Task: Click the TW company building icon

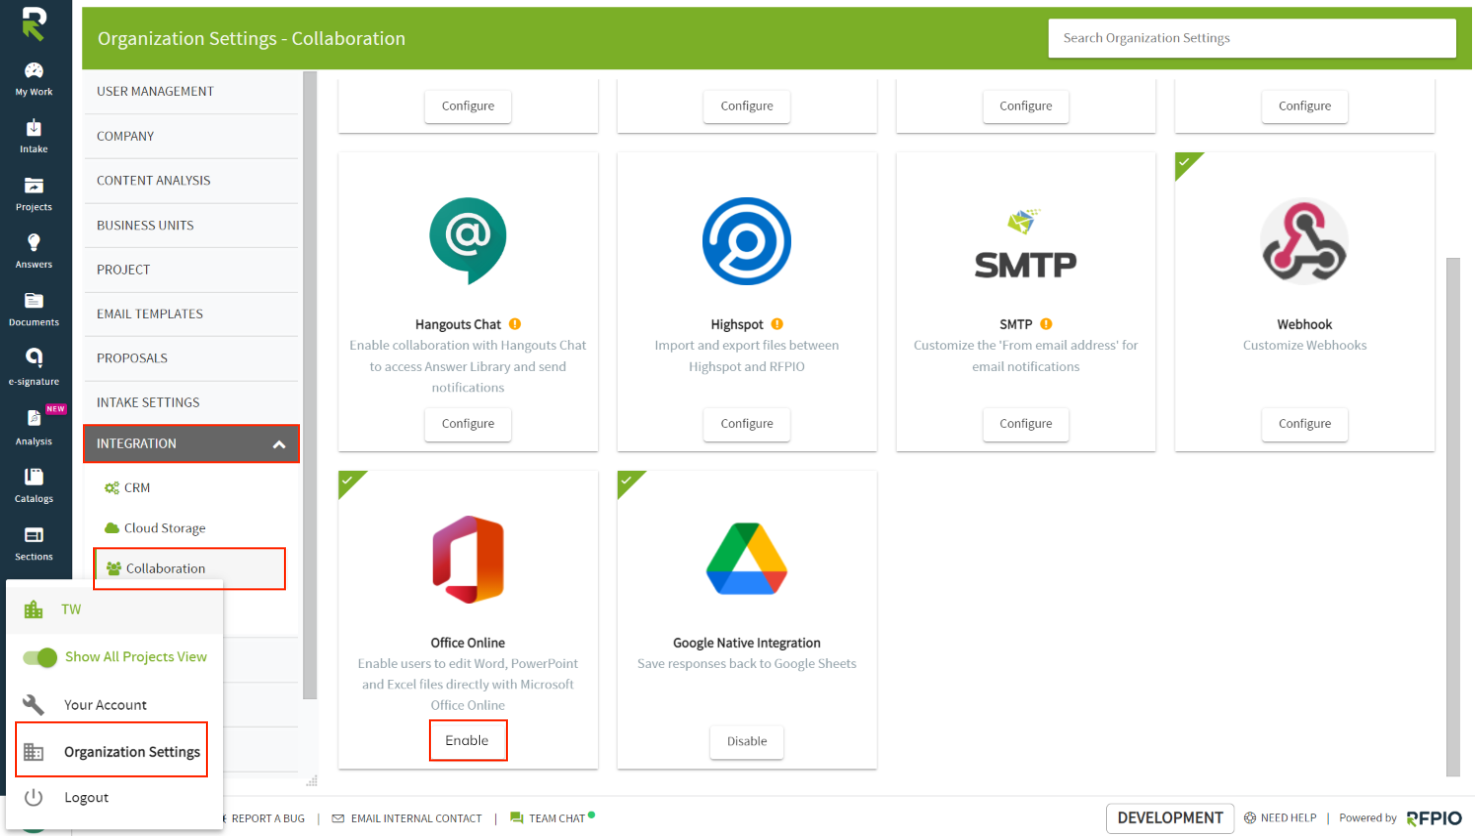Action: [34, 609]
